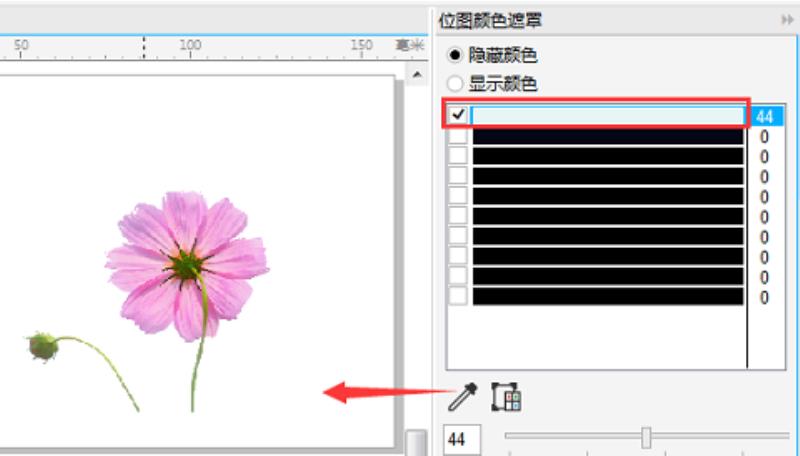Collapse the bitmap color mask docker arrows
The height and width of the screenshot is (456, 800).
click(x=787, y=20)
